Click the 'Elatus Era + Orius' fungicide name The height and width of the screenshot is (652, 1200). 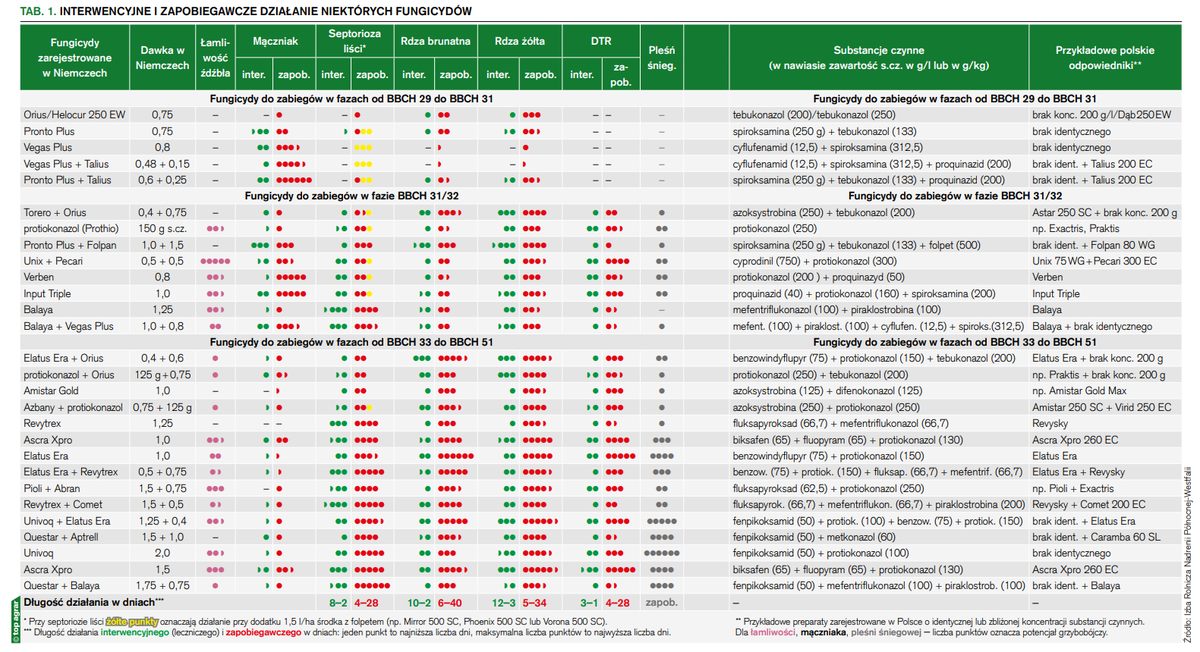click(x=64, y=358)
